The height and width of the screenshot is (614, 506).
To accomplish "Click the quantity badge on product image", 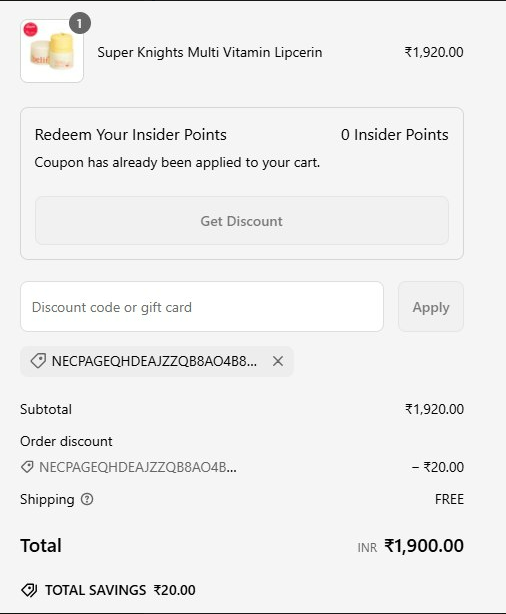I will pos(80,23).
